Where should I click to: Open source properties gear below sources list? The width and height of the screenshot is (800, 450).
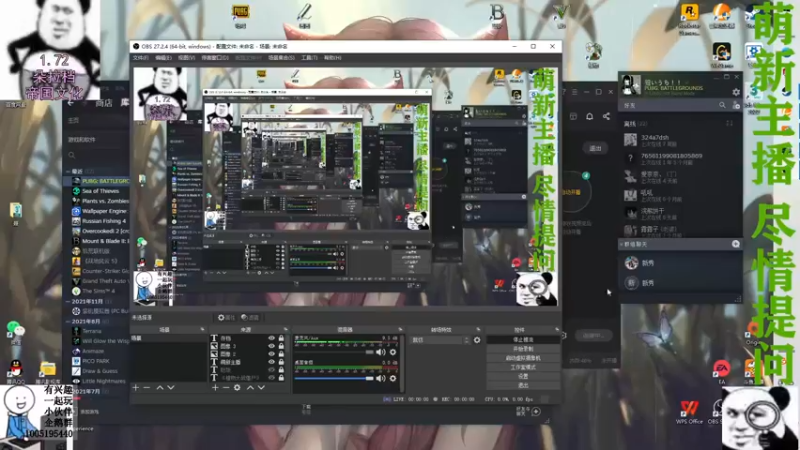(237, 388)
